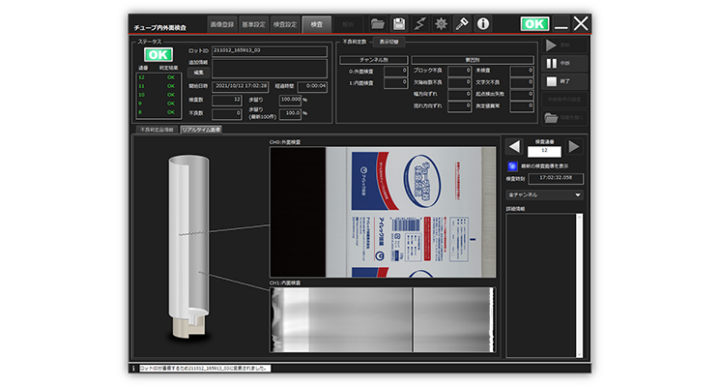Go to next inspection with right arrow
720x387 pixels.
[574, 147]
